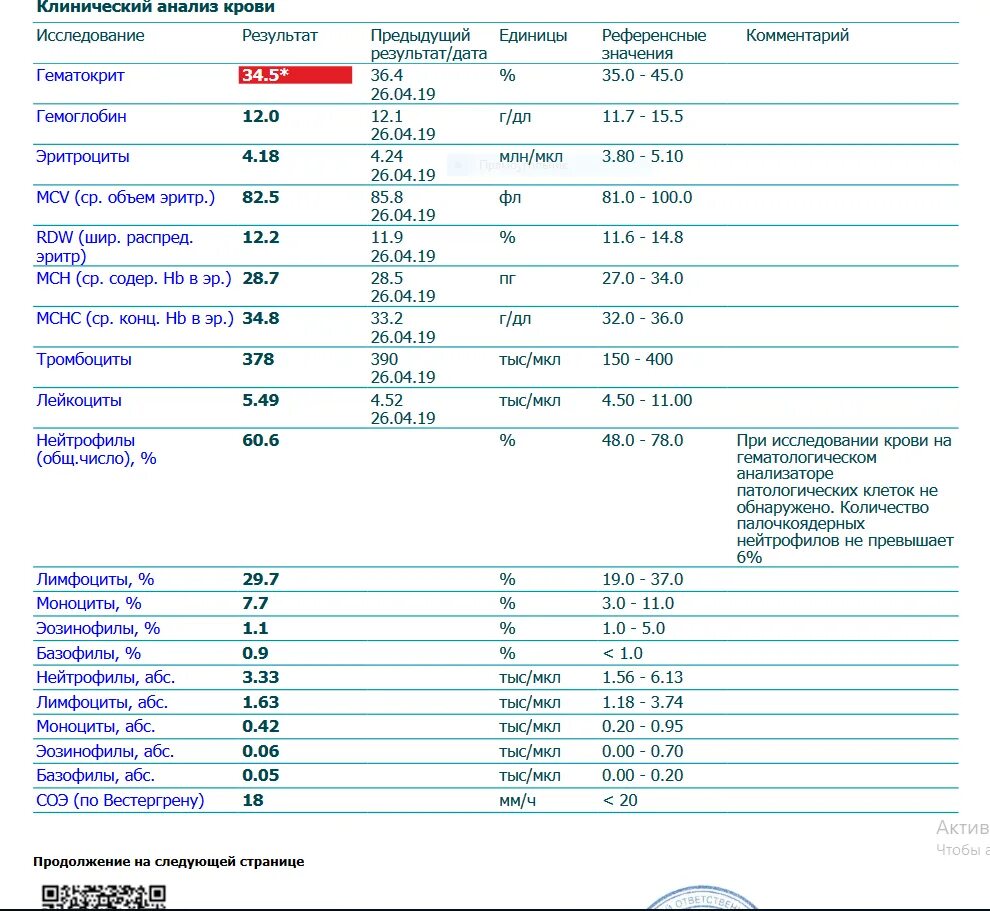
Task: Click the RDW (шир. распред. эритр) label
Action: (x=114, y=247)
